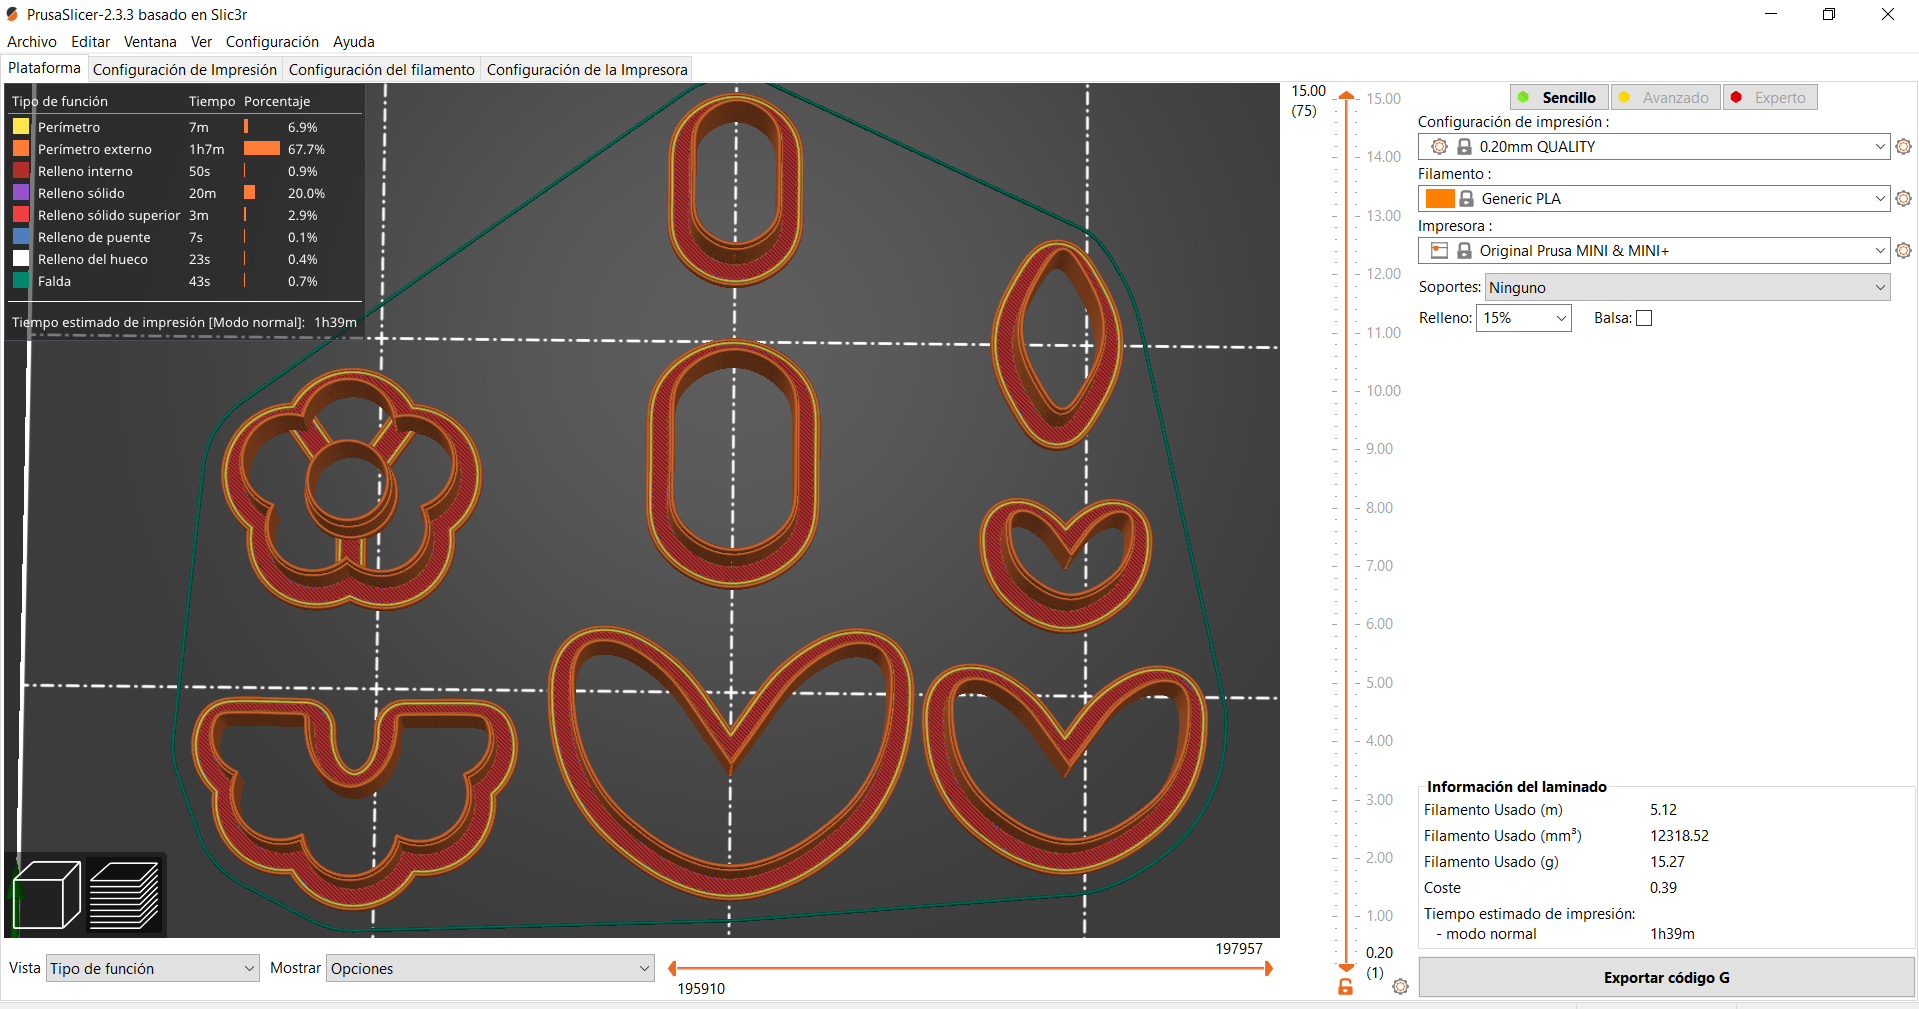Enable the Balsa checkbox
1919x1009 pixels.
tap(1644, 318)
